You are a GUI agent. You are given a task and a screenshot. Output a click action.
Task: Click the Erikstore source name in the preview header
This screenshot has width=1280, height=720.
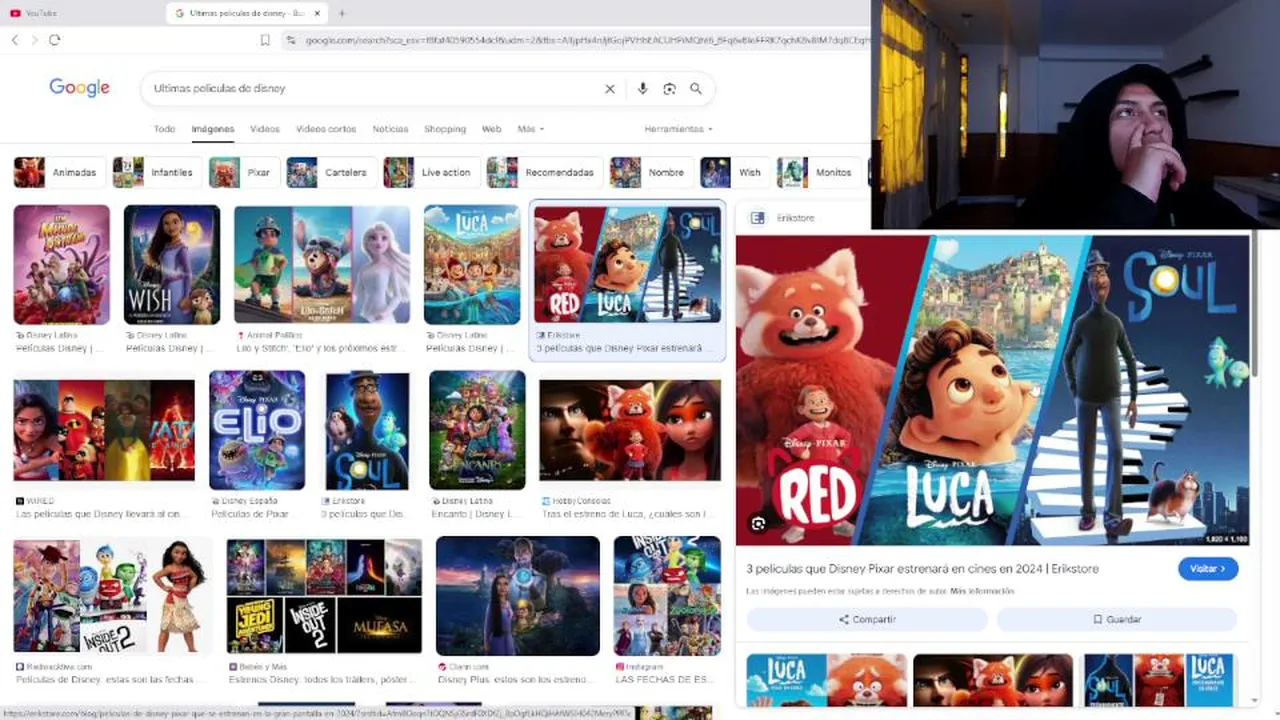[795, 218]
